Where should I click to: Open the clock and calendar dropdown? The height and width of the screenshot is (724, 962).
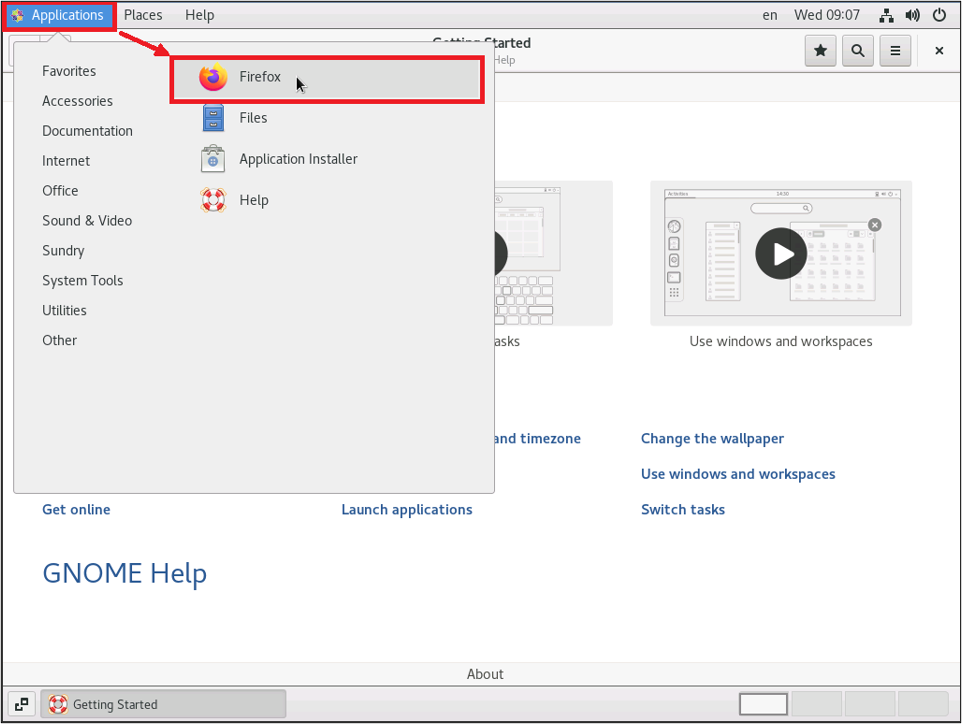tap(826, 15)
